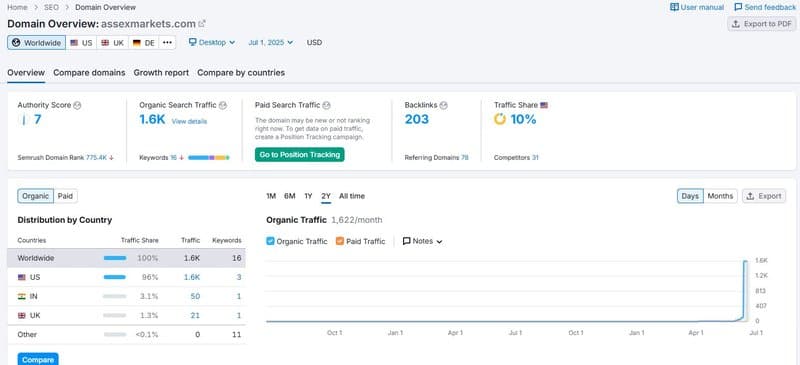
Task: Click the Send feedback speech bubble icon
Action: [738, 7]
